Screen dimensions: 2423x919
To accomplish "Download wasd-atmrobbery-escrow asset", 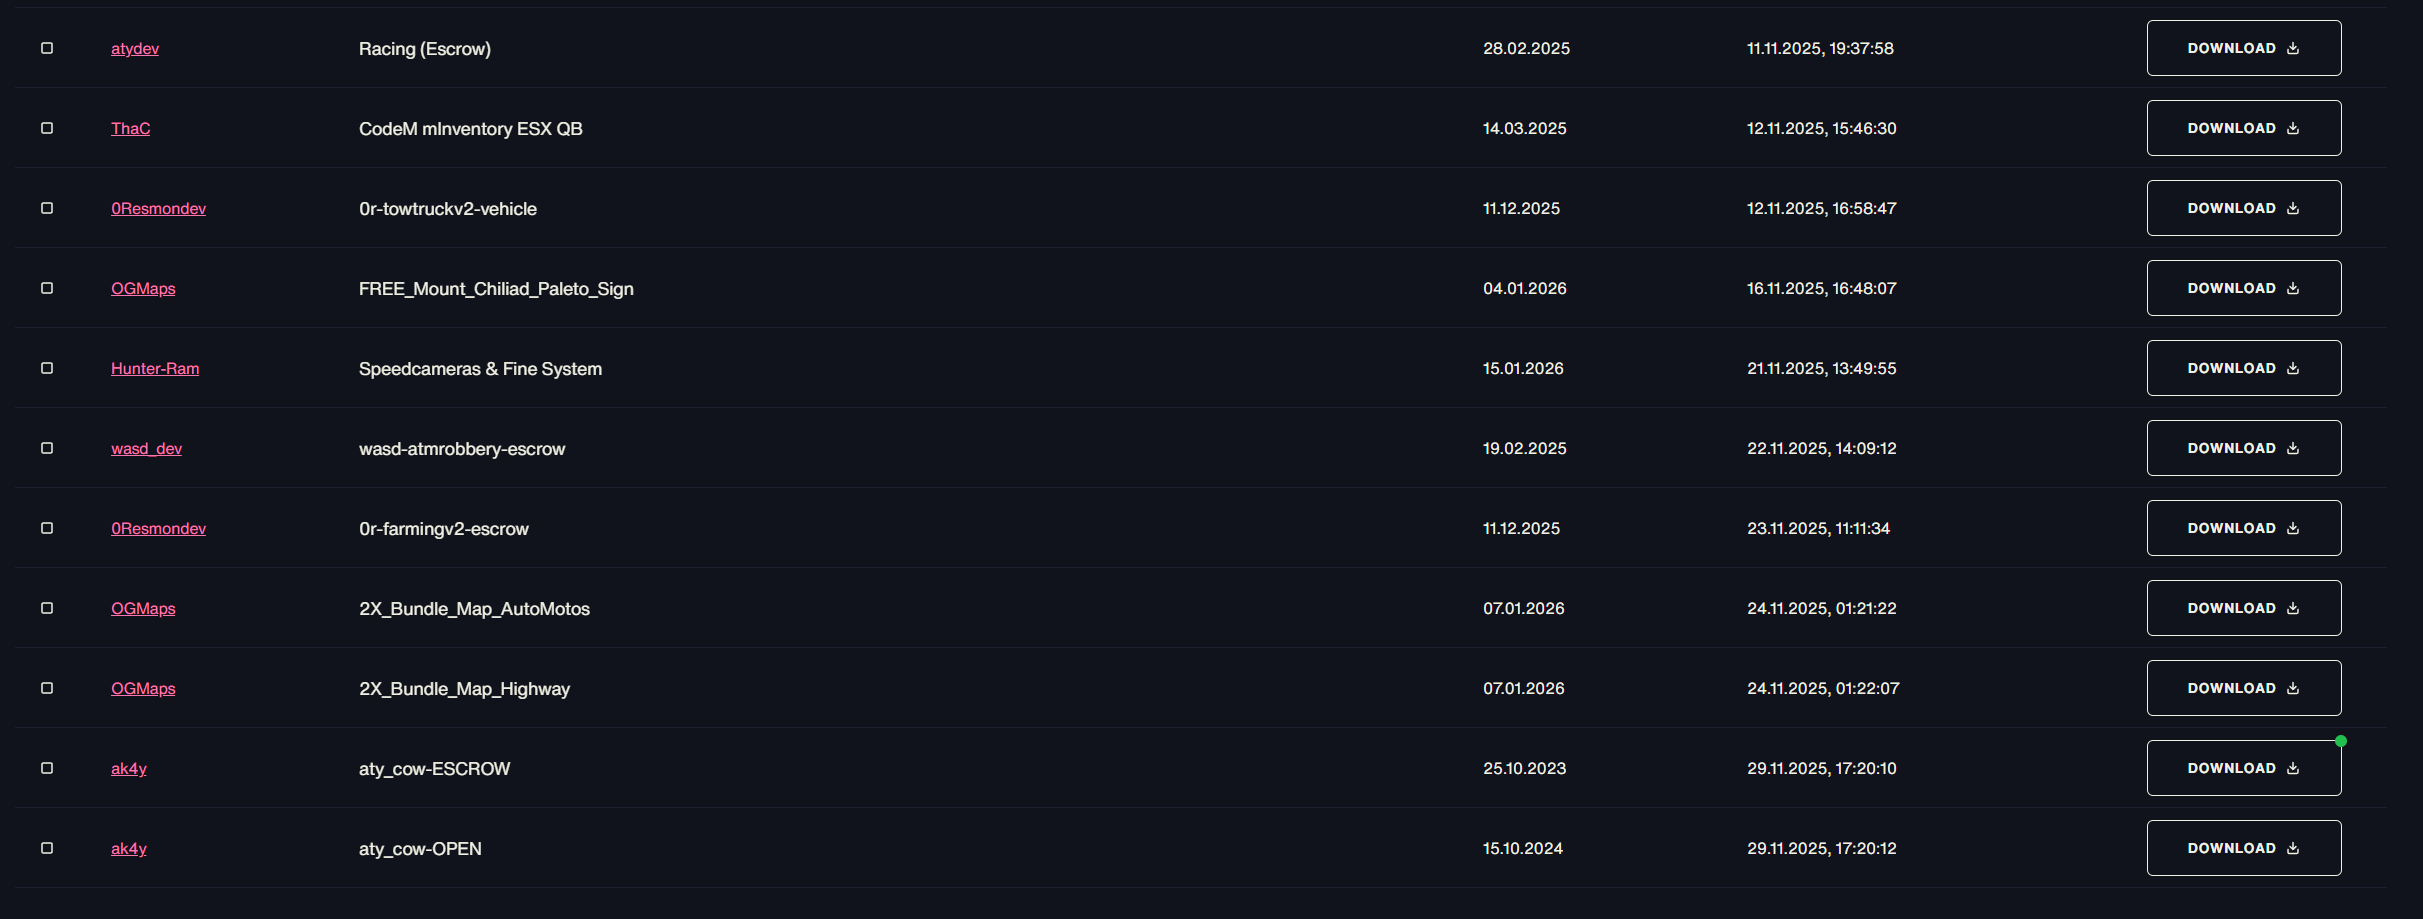I will click(2244, 448).
